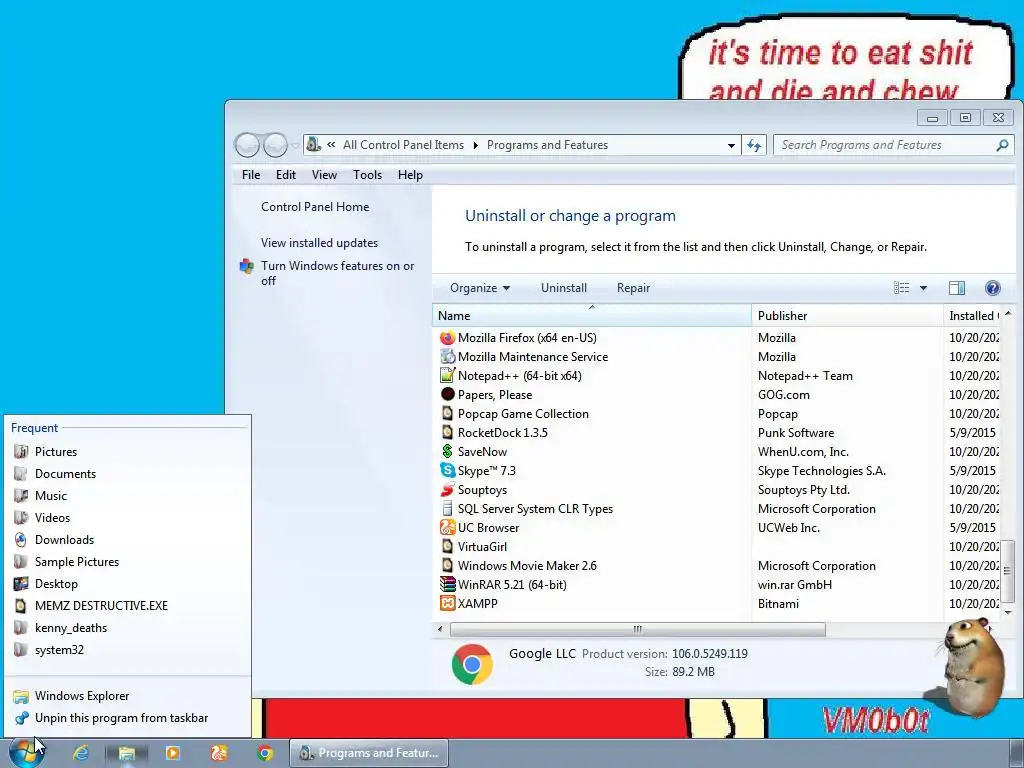
Task: Open Documents from the jump list
Action: (127, 473)
